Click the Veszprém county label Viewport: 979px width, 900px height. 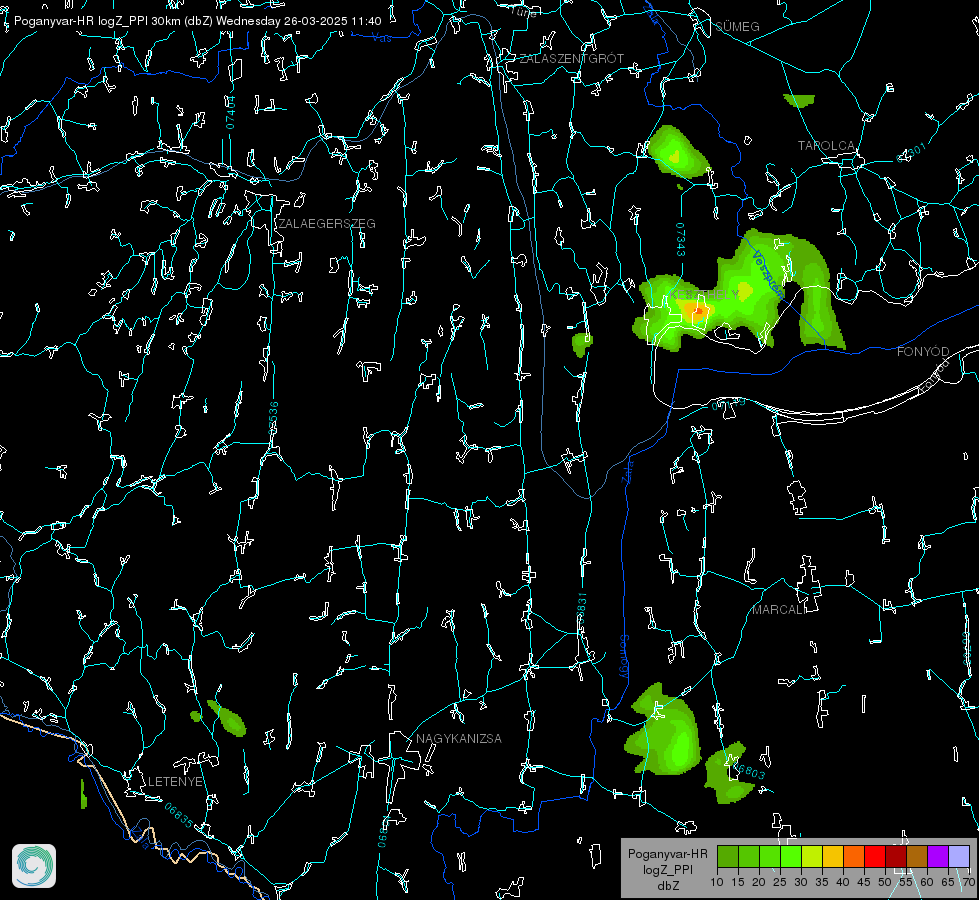click(768, 274)
